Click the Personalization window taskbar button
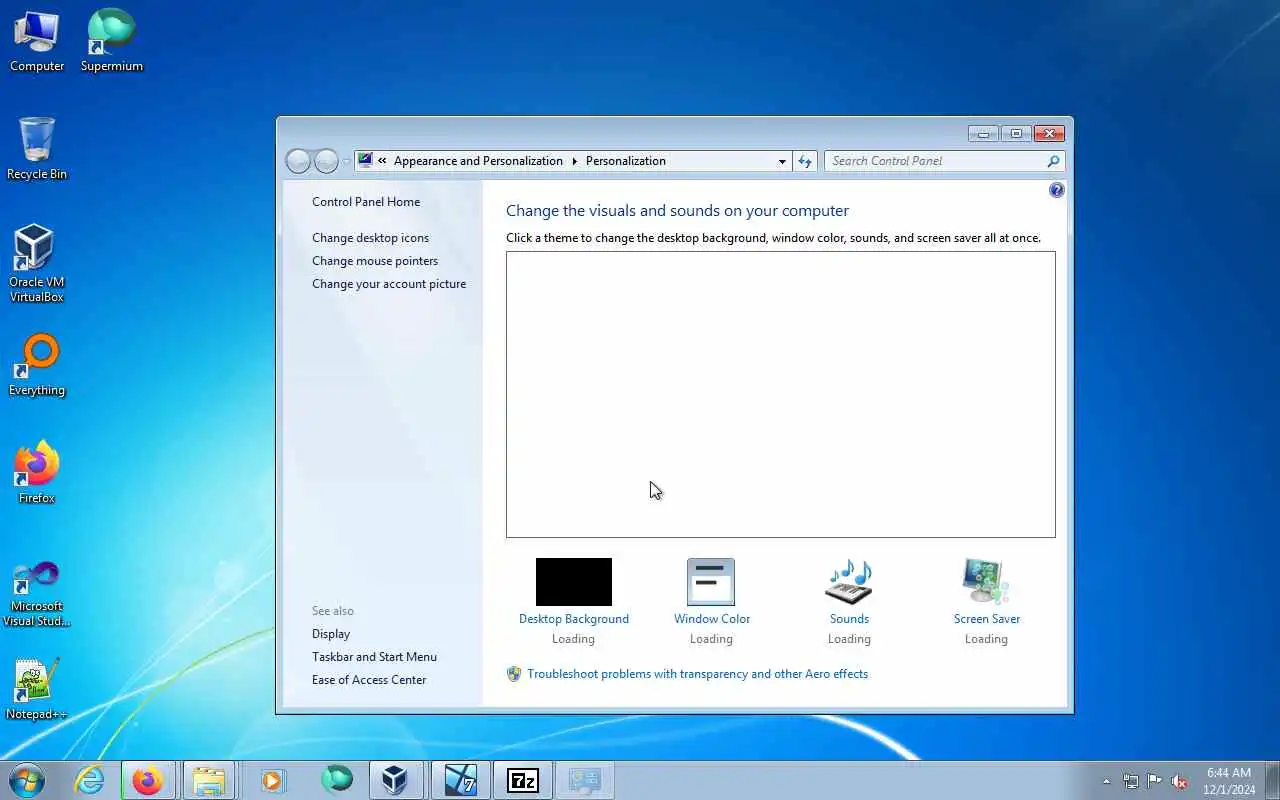 point(585,780)
